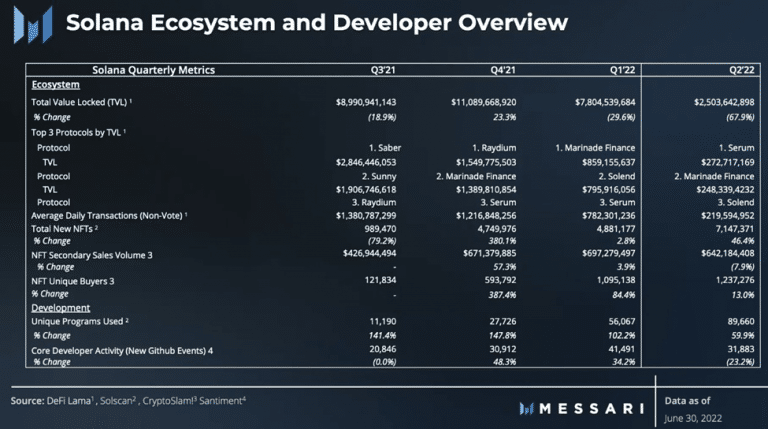Click the Core Developer Activity row label

click(122, 351)
